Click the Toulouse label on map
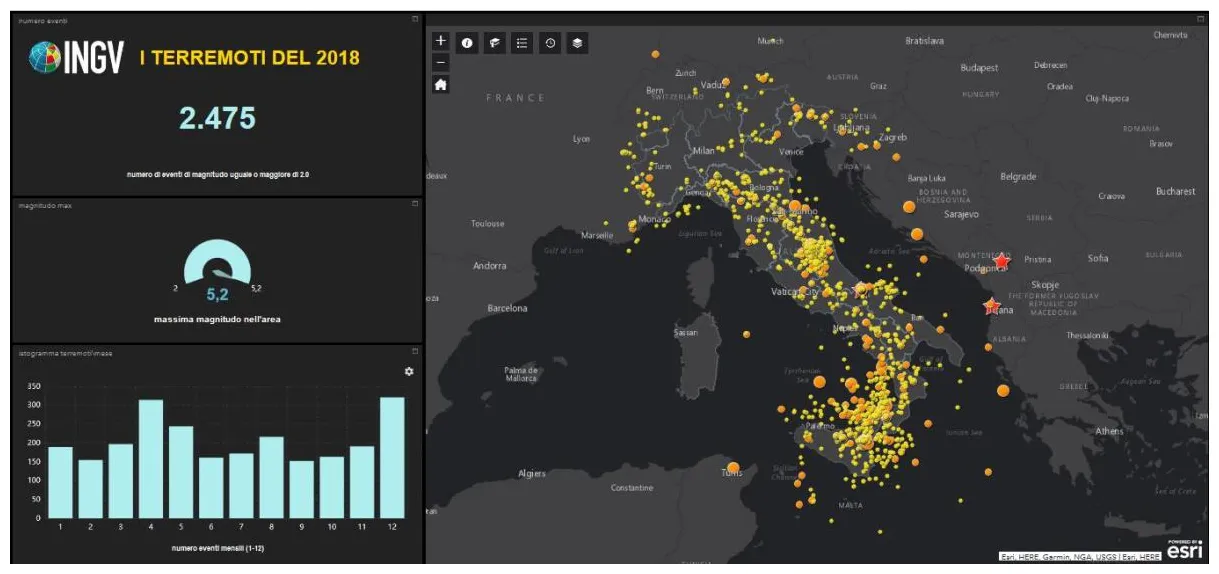 488,224
